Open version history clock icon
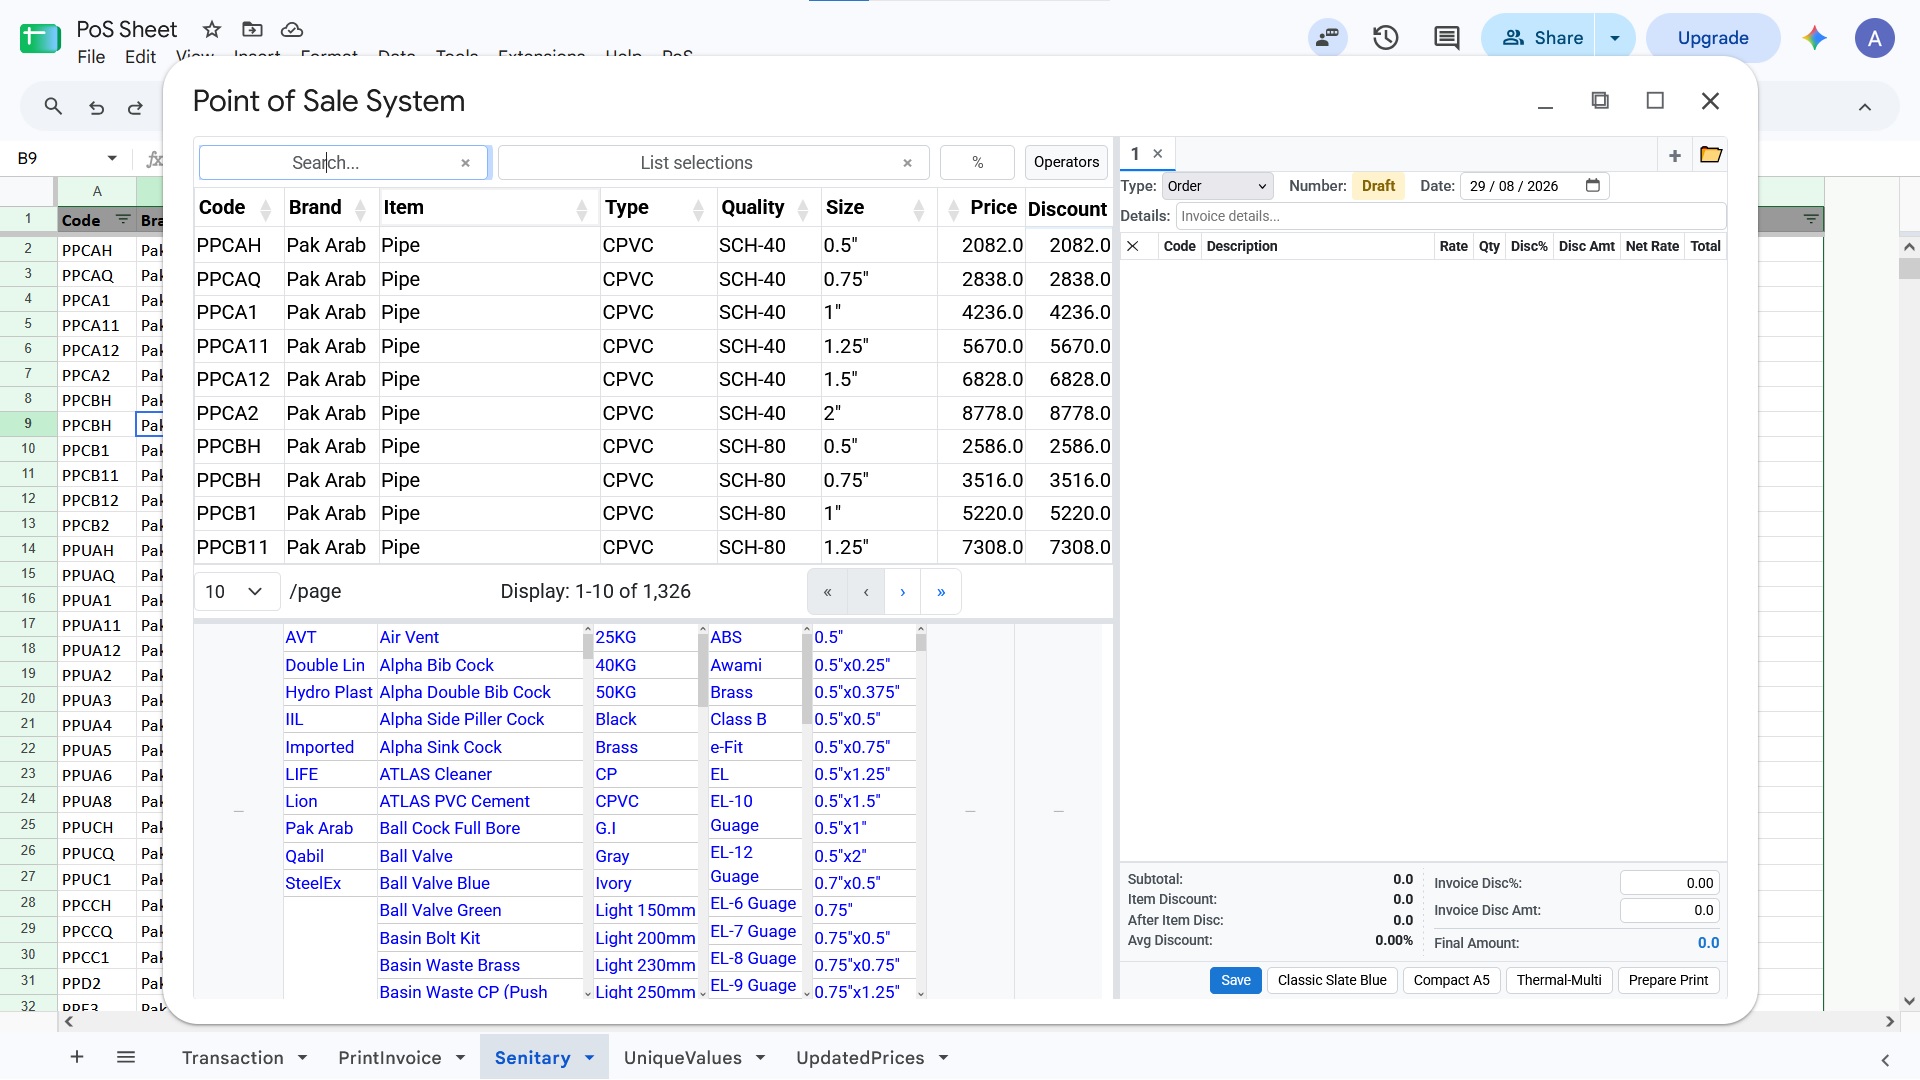The height and width of the screenshot is (1080, 1920). point(1385,38)
